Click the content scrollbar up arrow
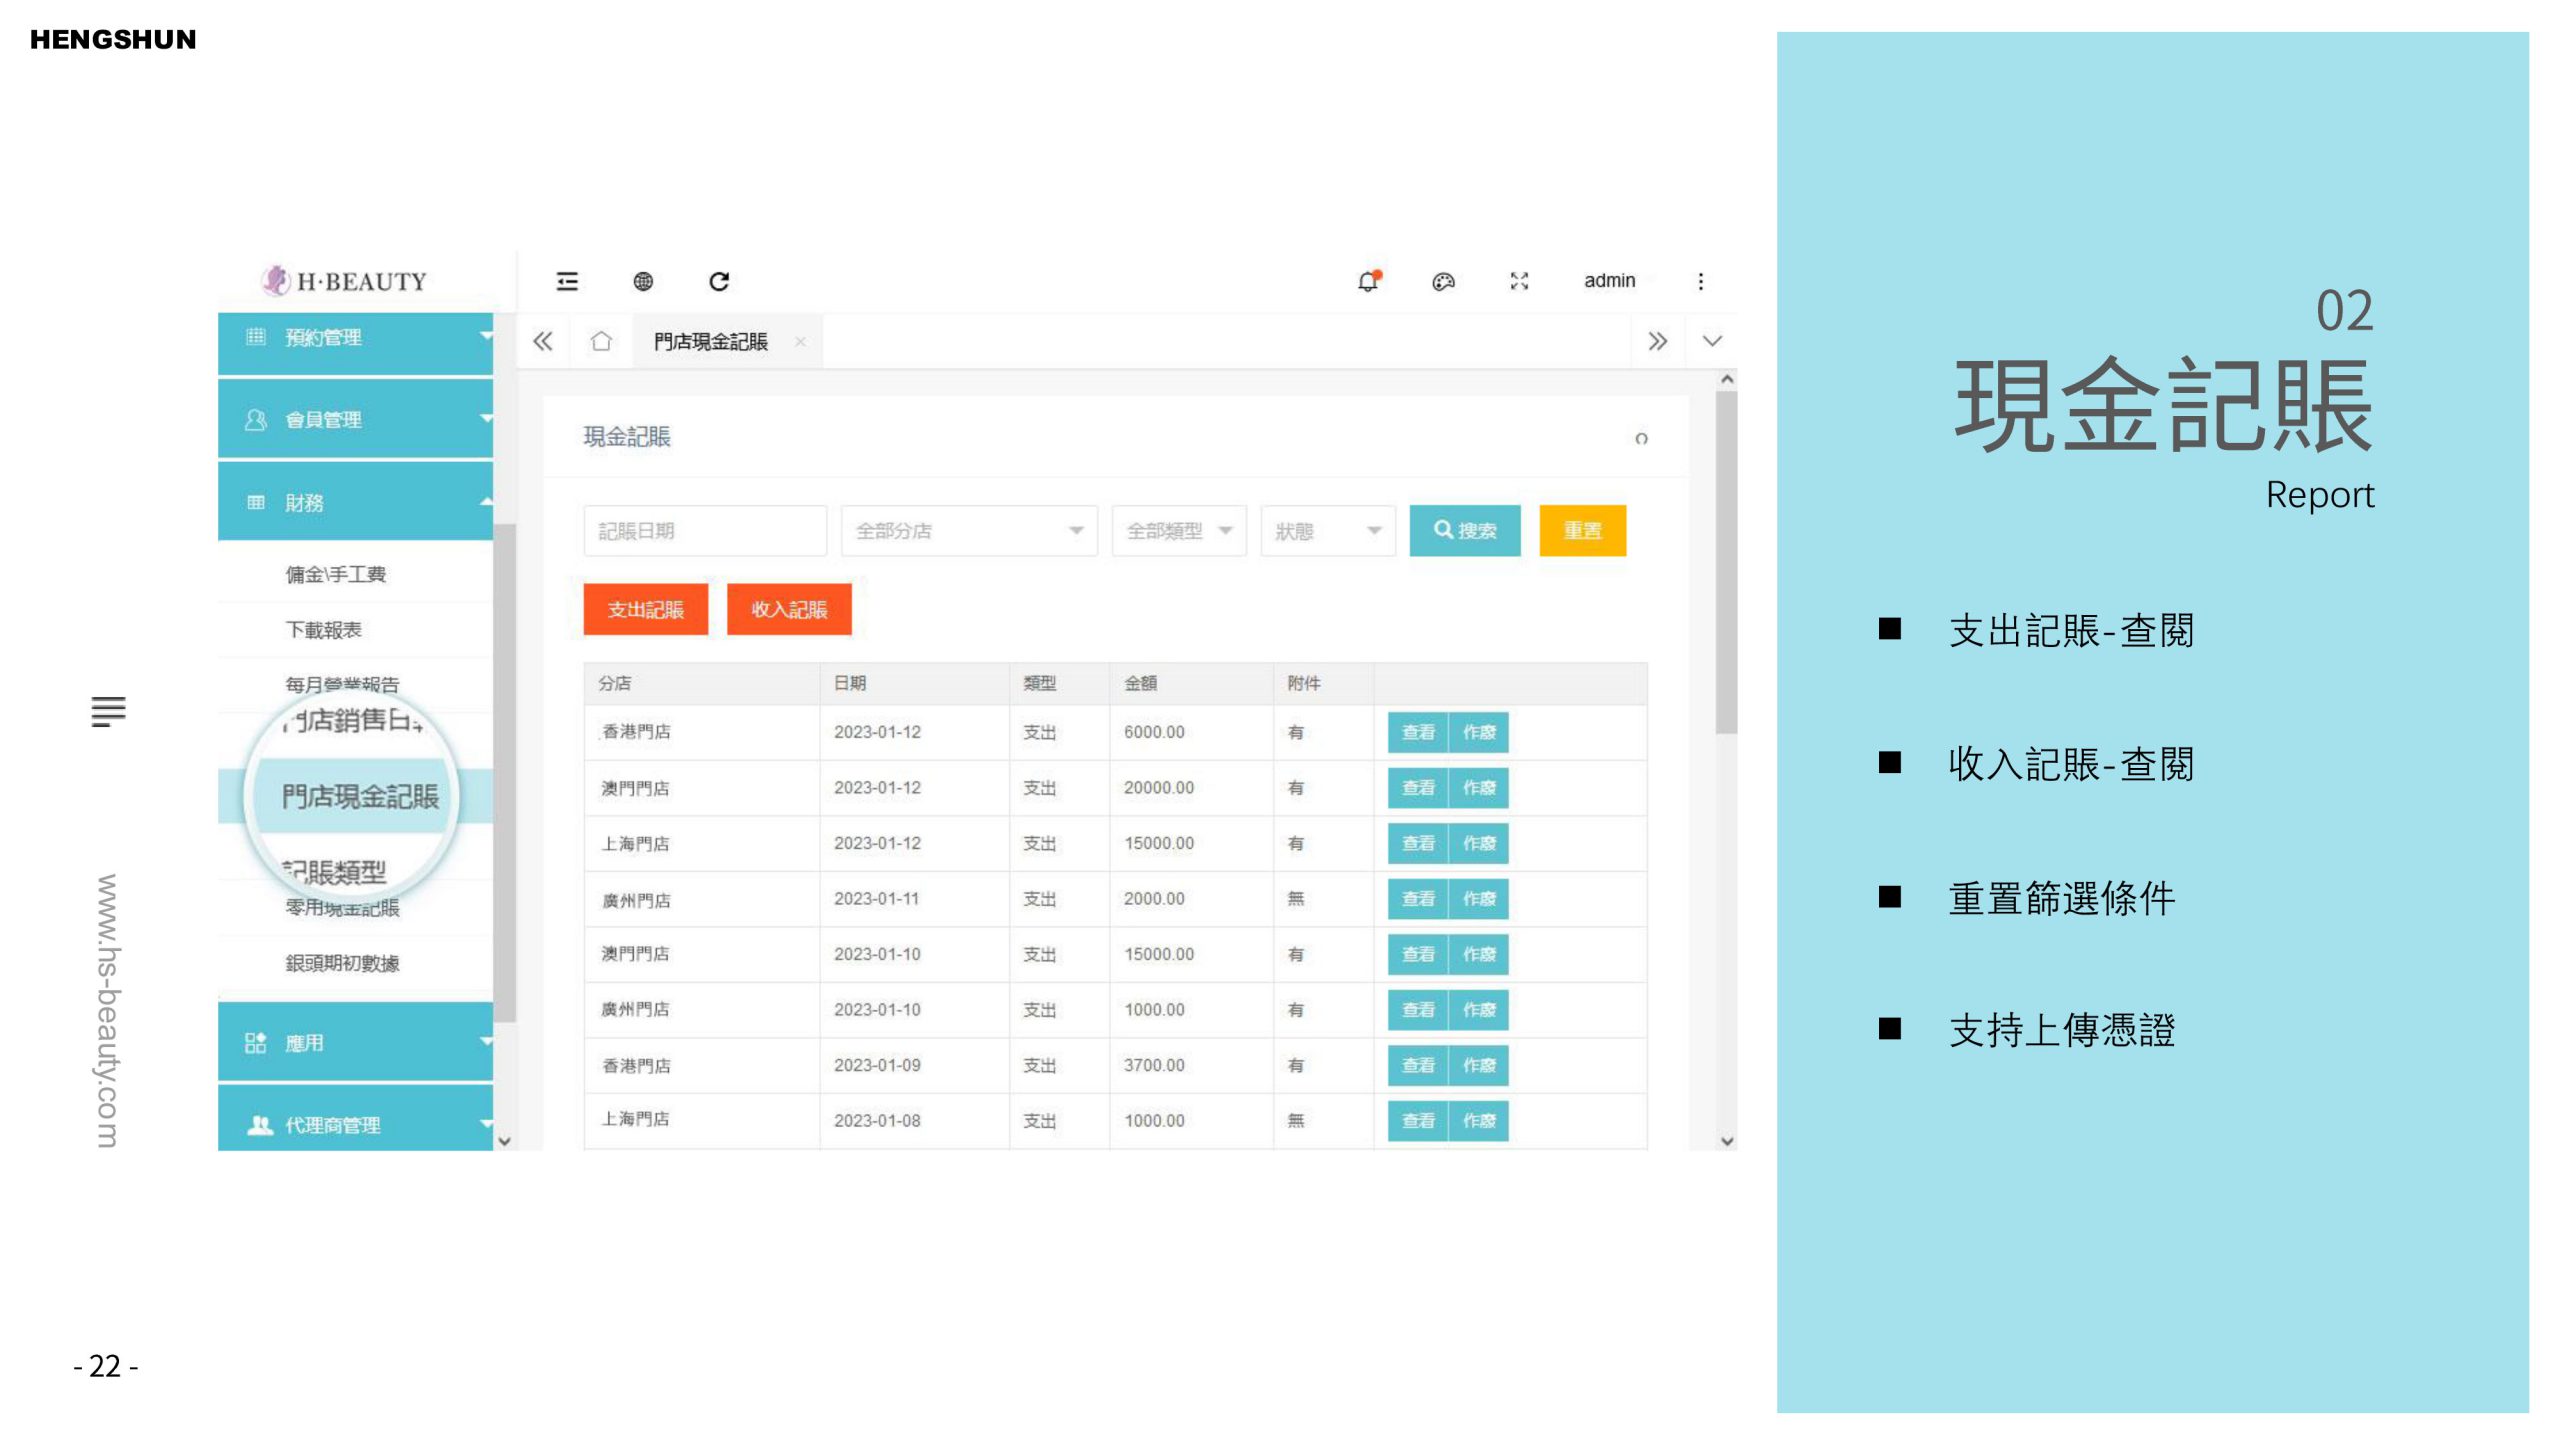This screenshot has width=2560, height=1440. click(1727, 380)
